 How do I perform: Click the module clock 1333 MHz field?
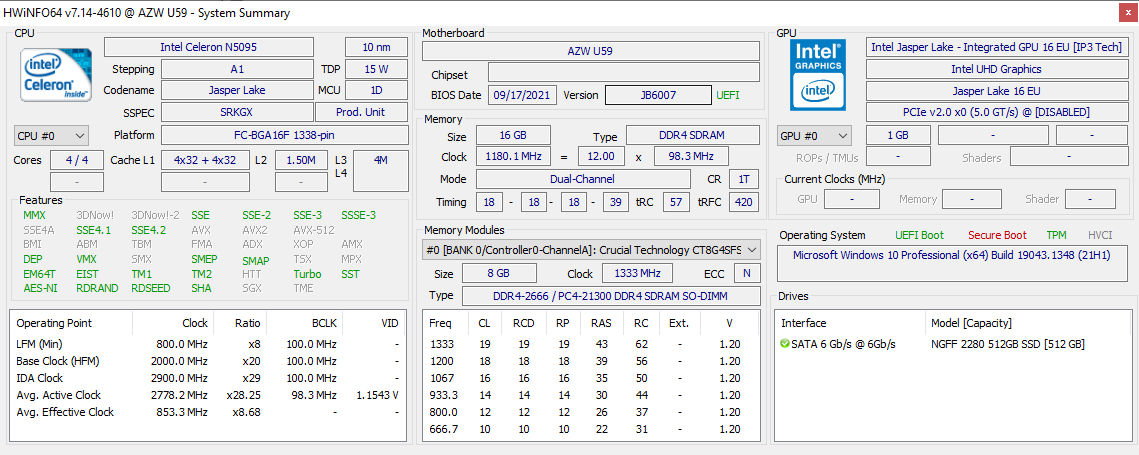tap(637, 273)
